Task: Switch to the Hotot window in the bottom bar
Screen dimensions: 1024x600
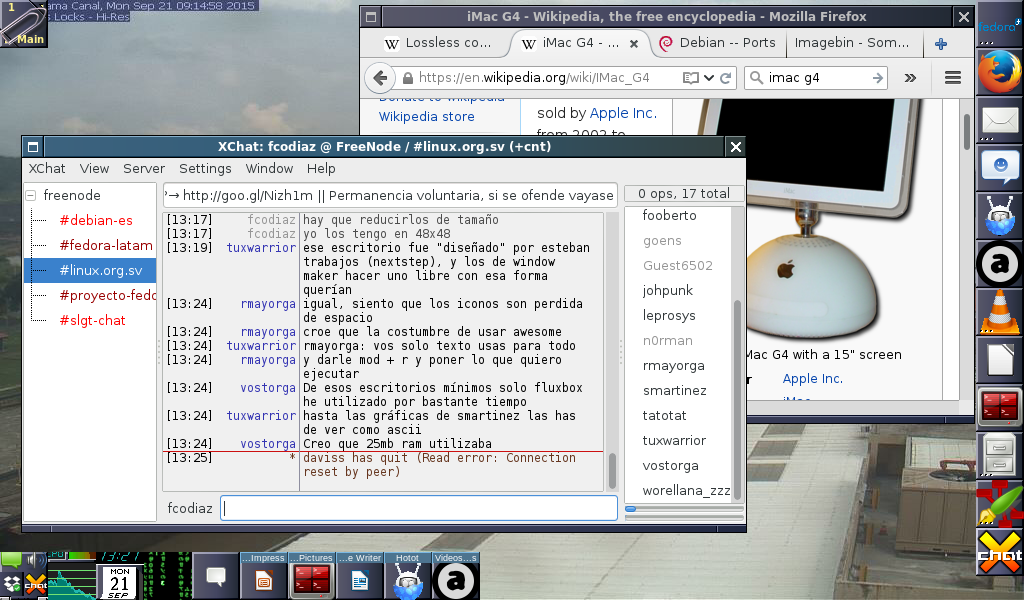Action: 408,575
